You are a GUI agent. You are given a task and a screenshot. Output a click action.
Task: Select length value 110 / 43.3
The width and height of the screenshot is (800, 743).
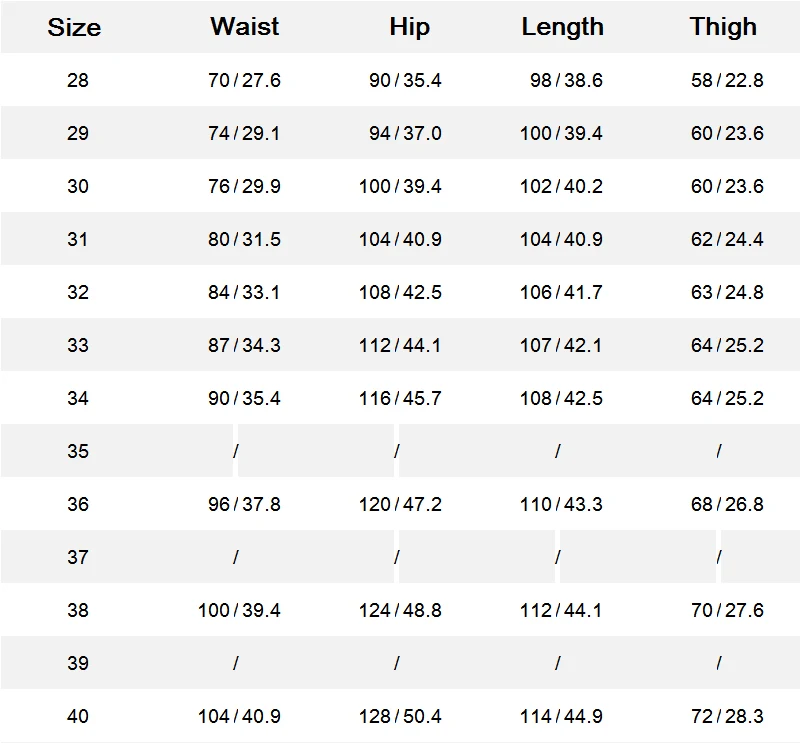(561, 504)
